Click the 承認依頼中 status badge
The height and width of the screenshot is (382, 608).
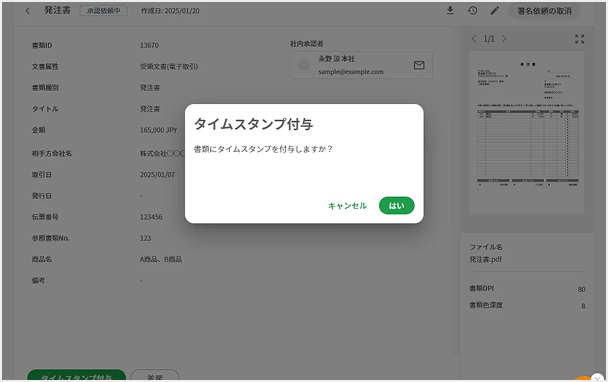[x=104, y=11]
